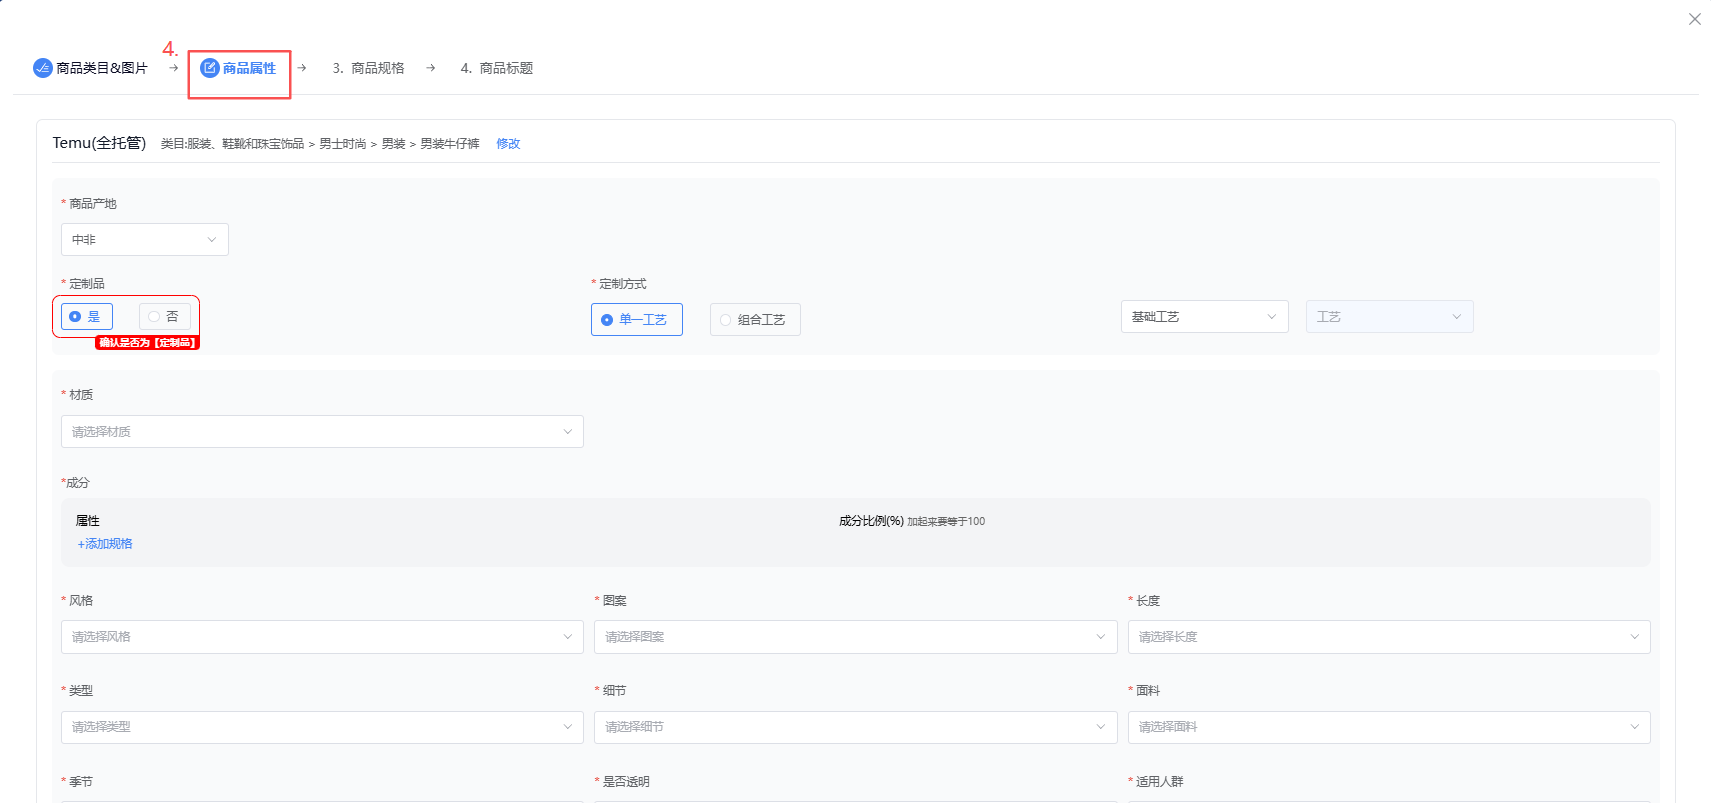Screen dimensions: 1711x803
Task: Click the checkmark icon beside 商品类目&图片
Action: click(x=42, y=68)
